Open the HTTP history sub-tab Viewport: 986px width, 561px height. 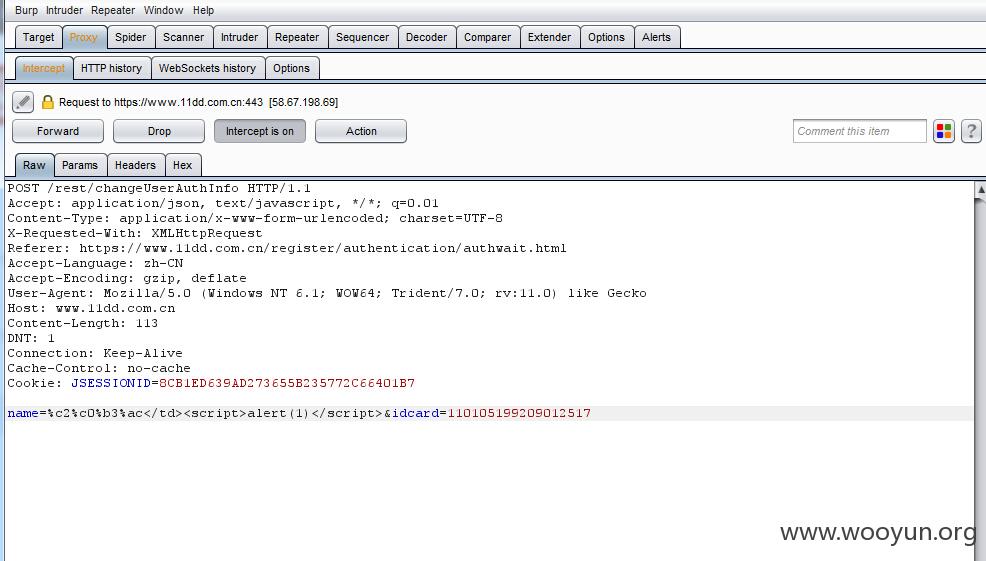(x=111, y=68)
